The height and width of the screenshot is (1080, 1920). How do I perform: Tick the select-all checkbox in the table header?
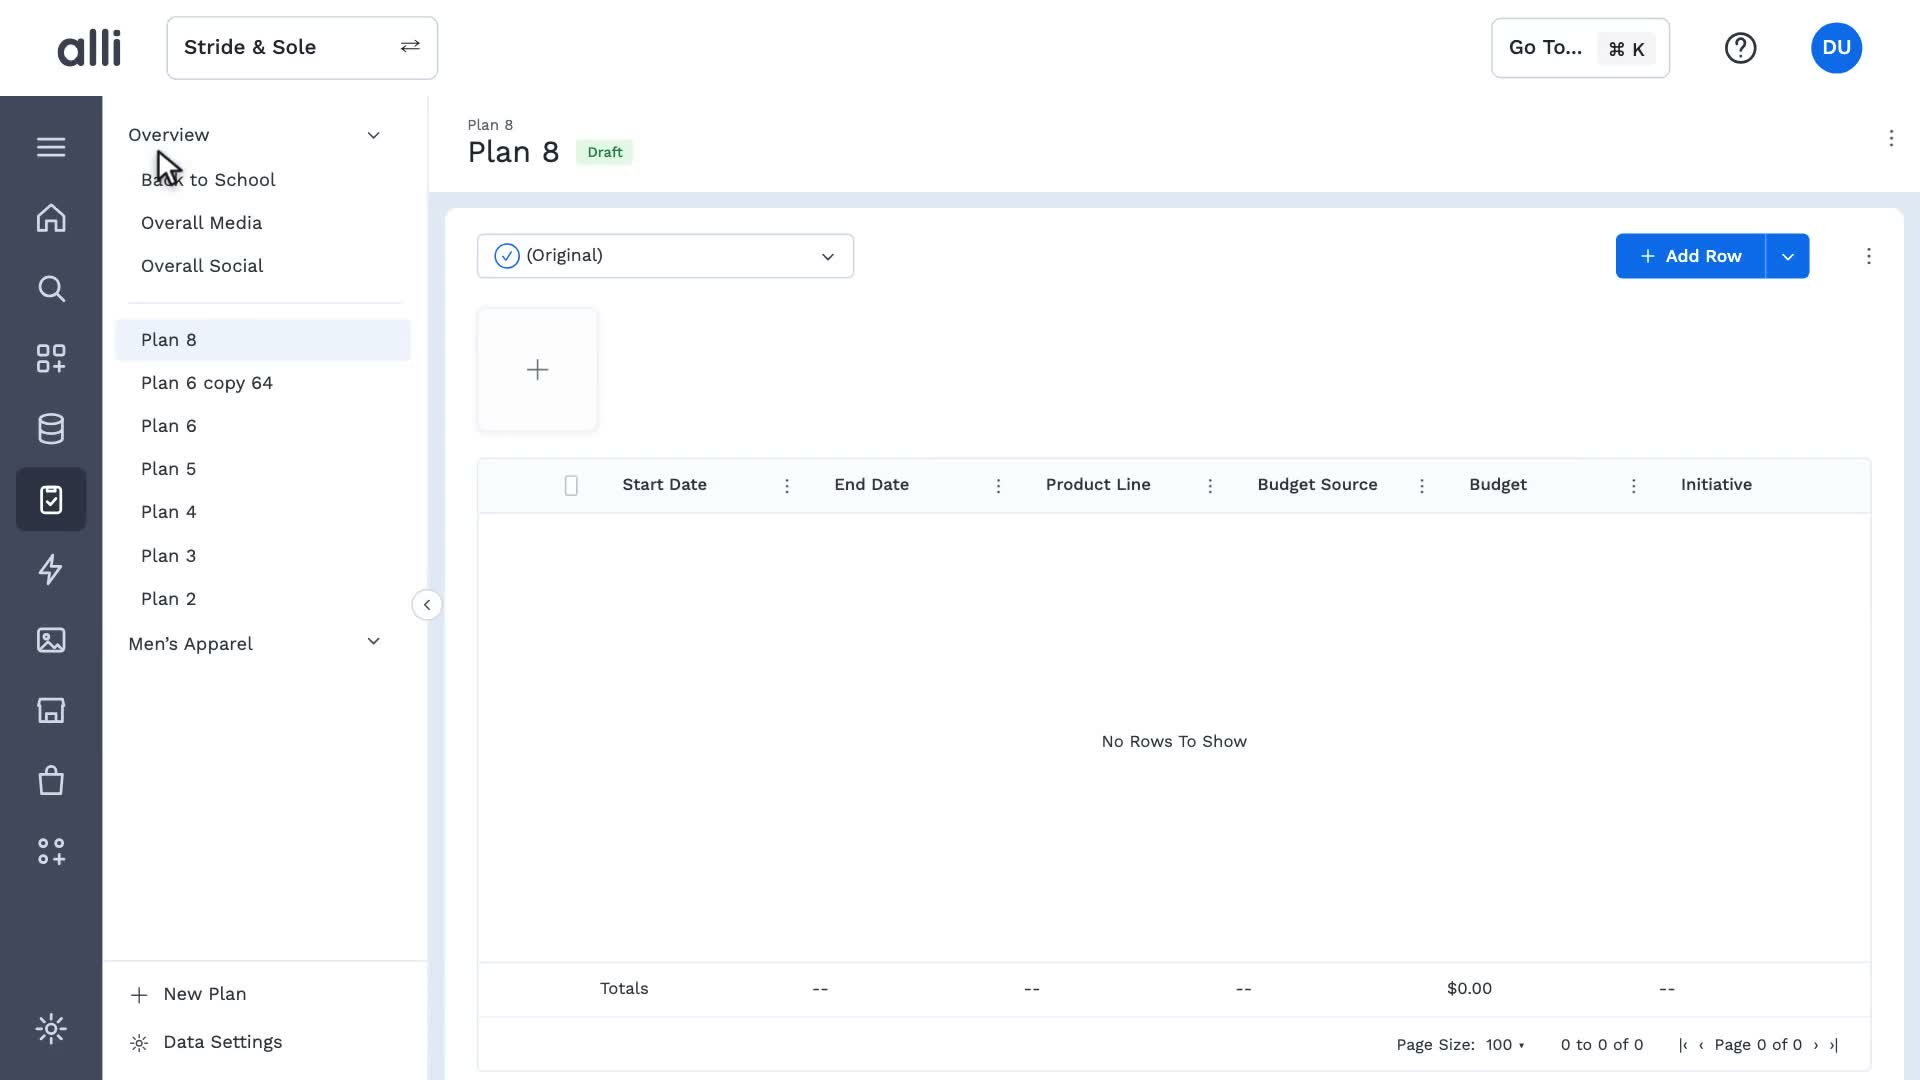571,486
